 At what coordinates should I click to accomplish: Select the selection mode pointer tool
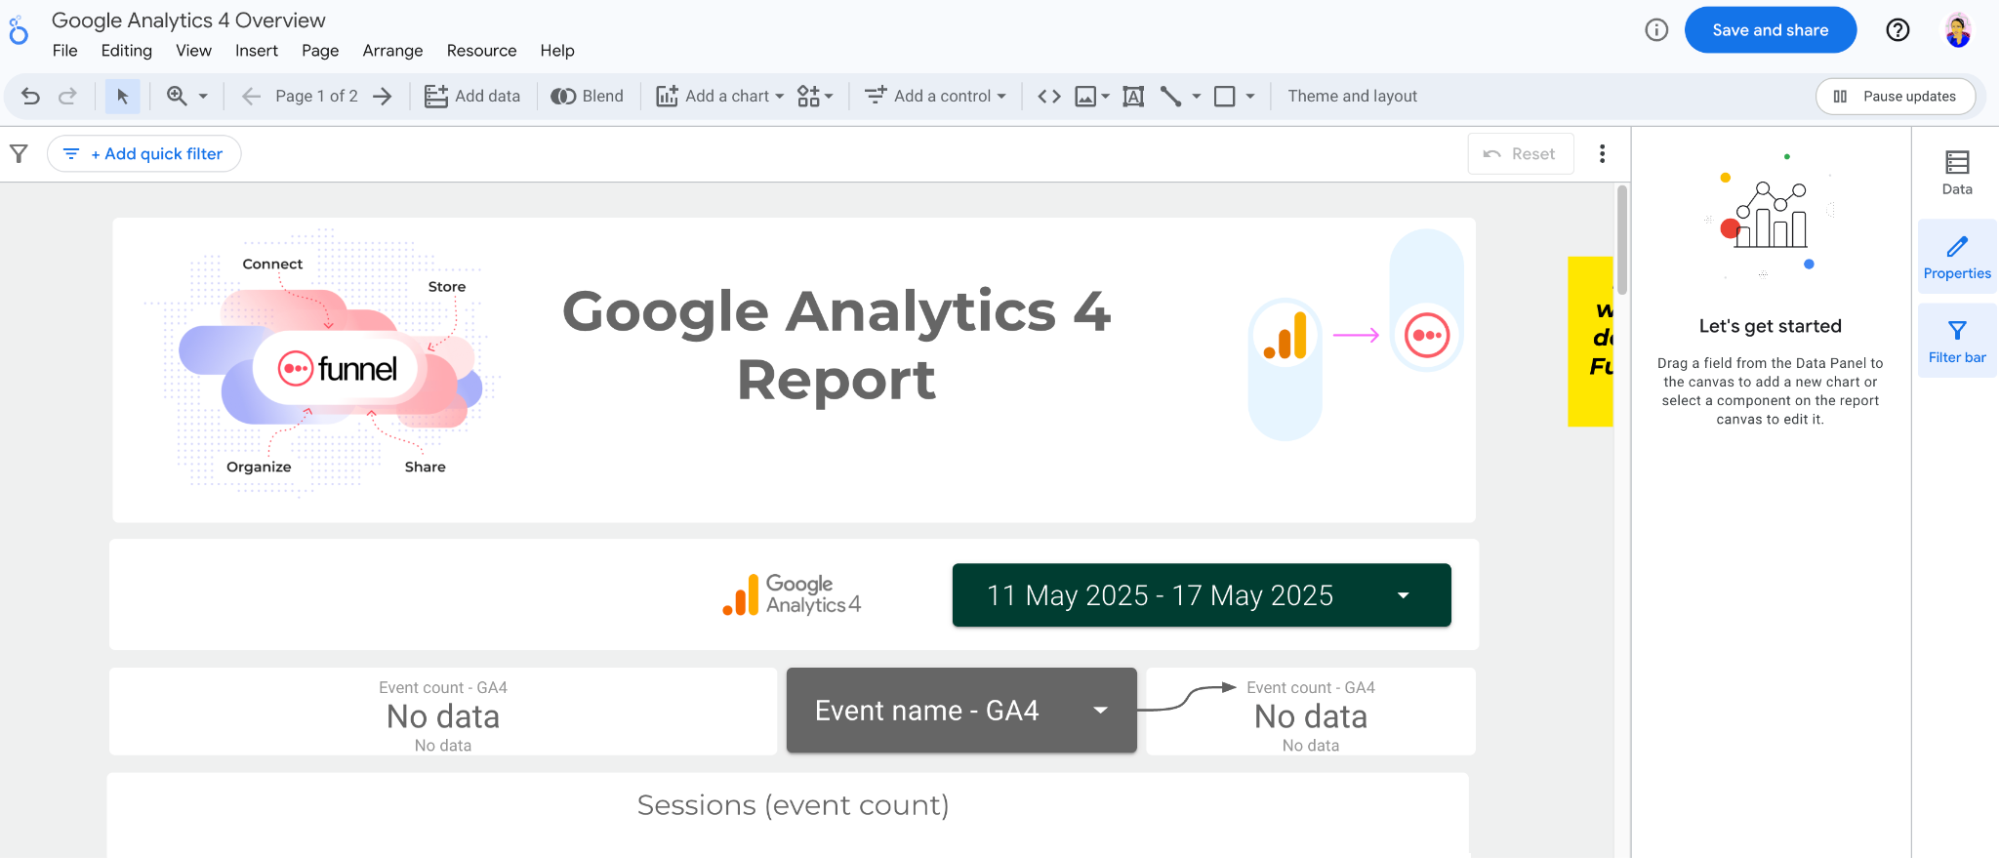[122, 96]
